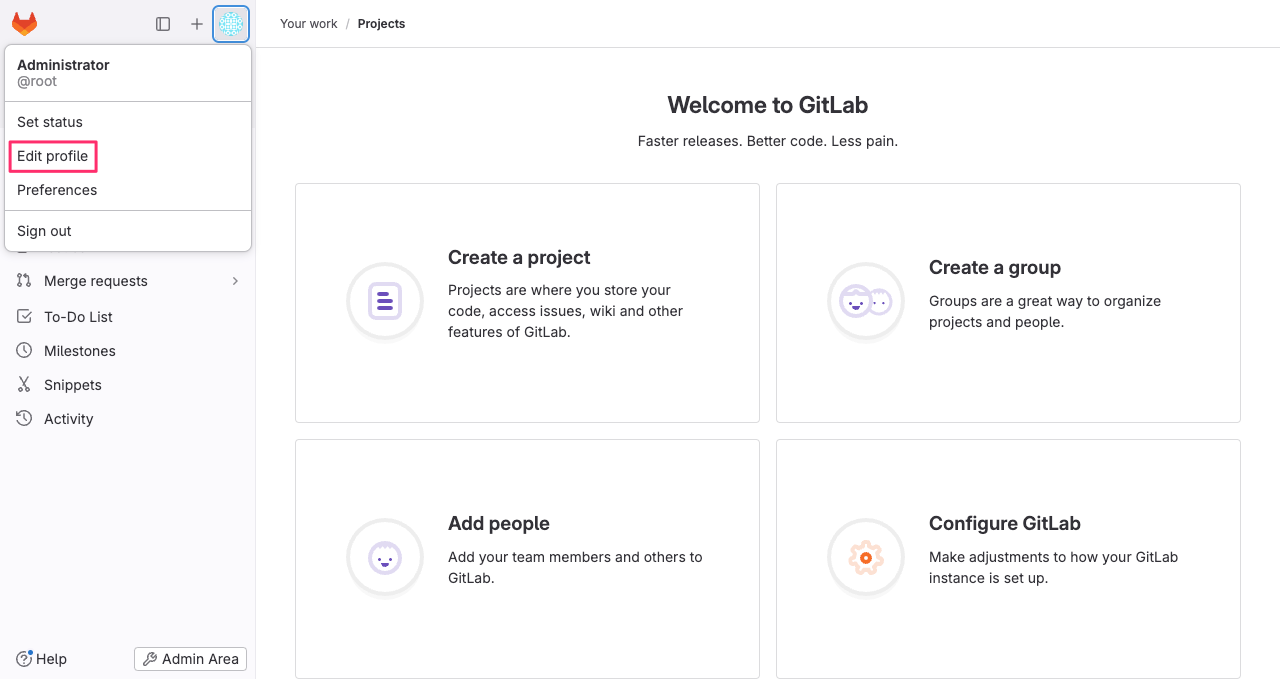The image size is (1280, 679).
Task: Click the @root username text
Action: coord(37,82)
